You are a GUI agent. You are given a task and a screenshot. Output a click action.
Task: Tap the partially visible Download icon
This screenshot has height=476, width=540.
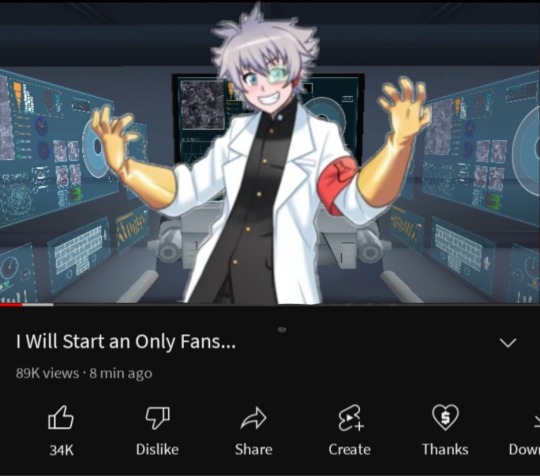click(x=536, y=420)
